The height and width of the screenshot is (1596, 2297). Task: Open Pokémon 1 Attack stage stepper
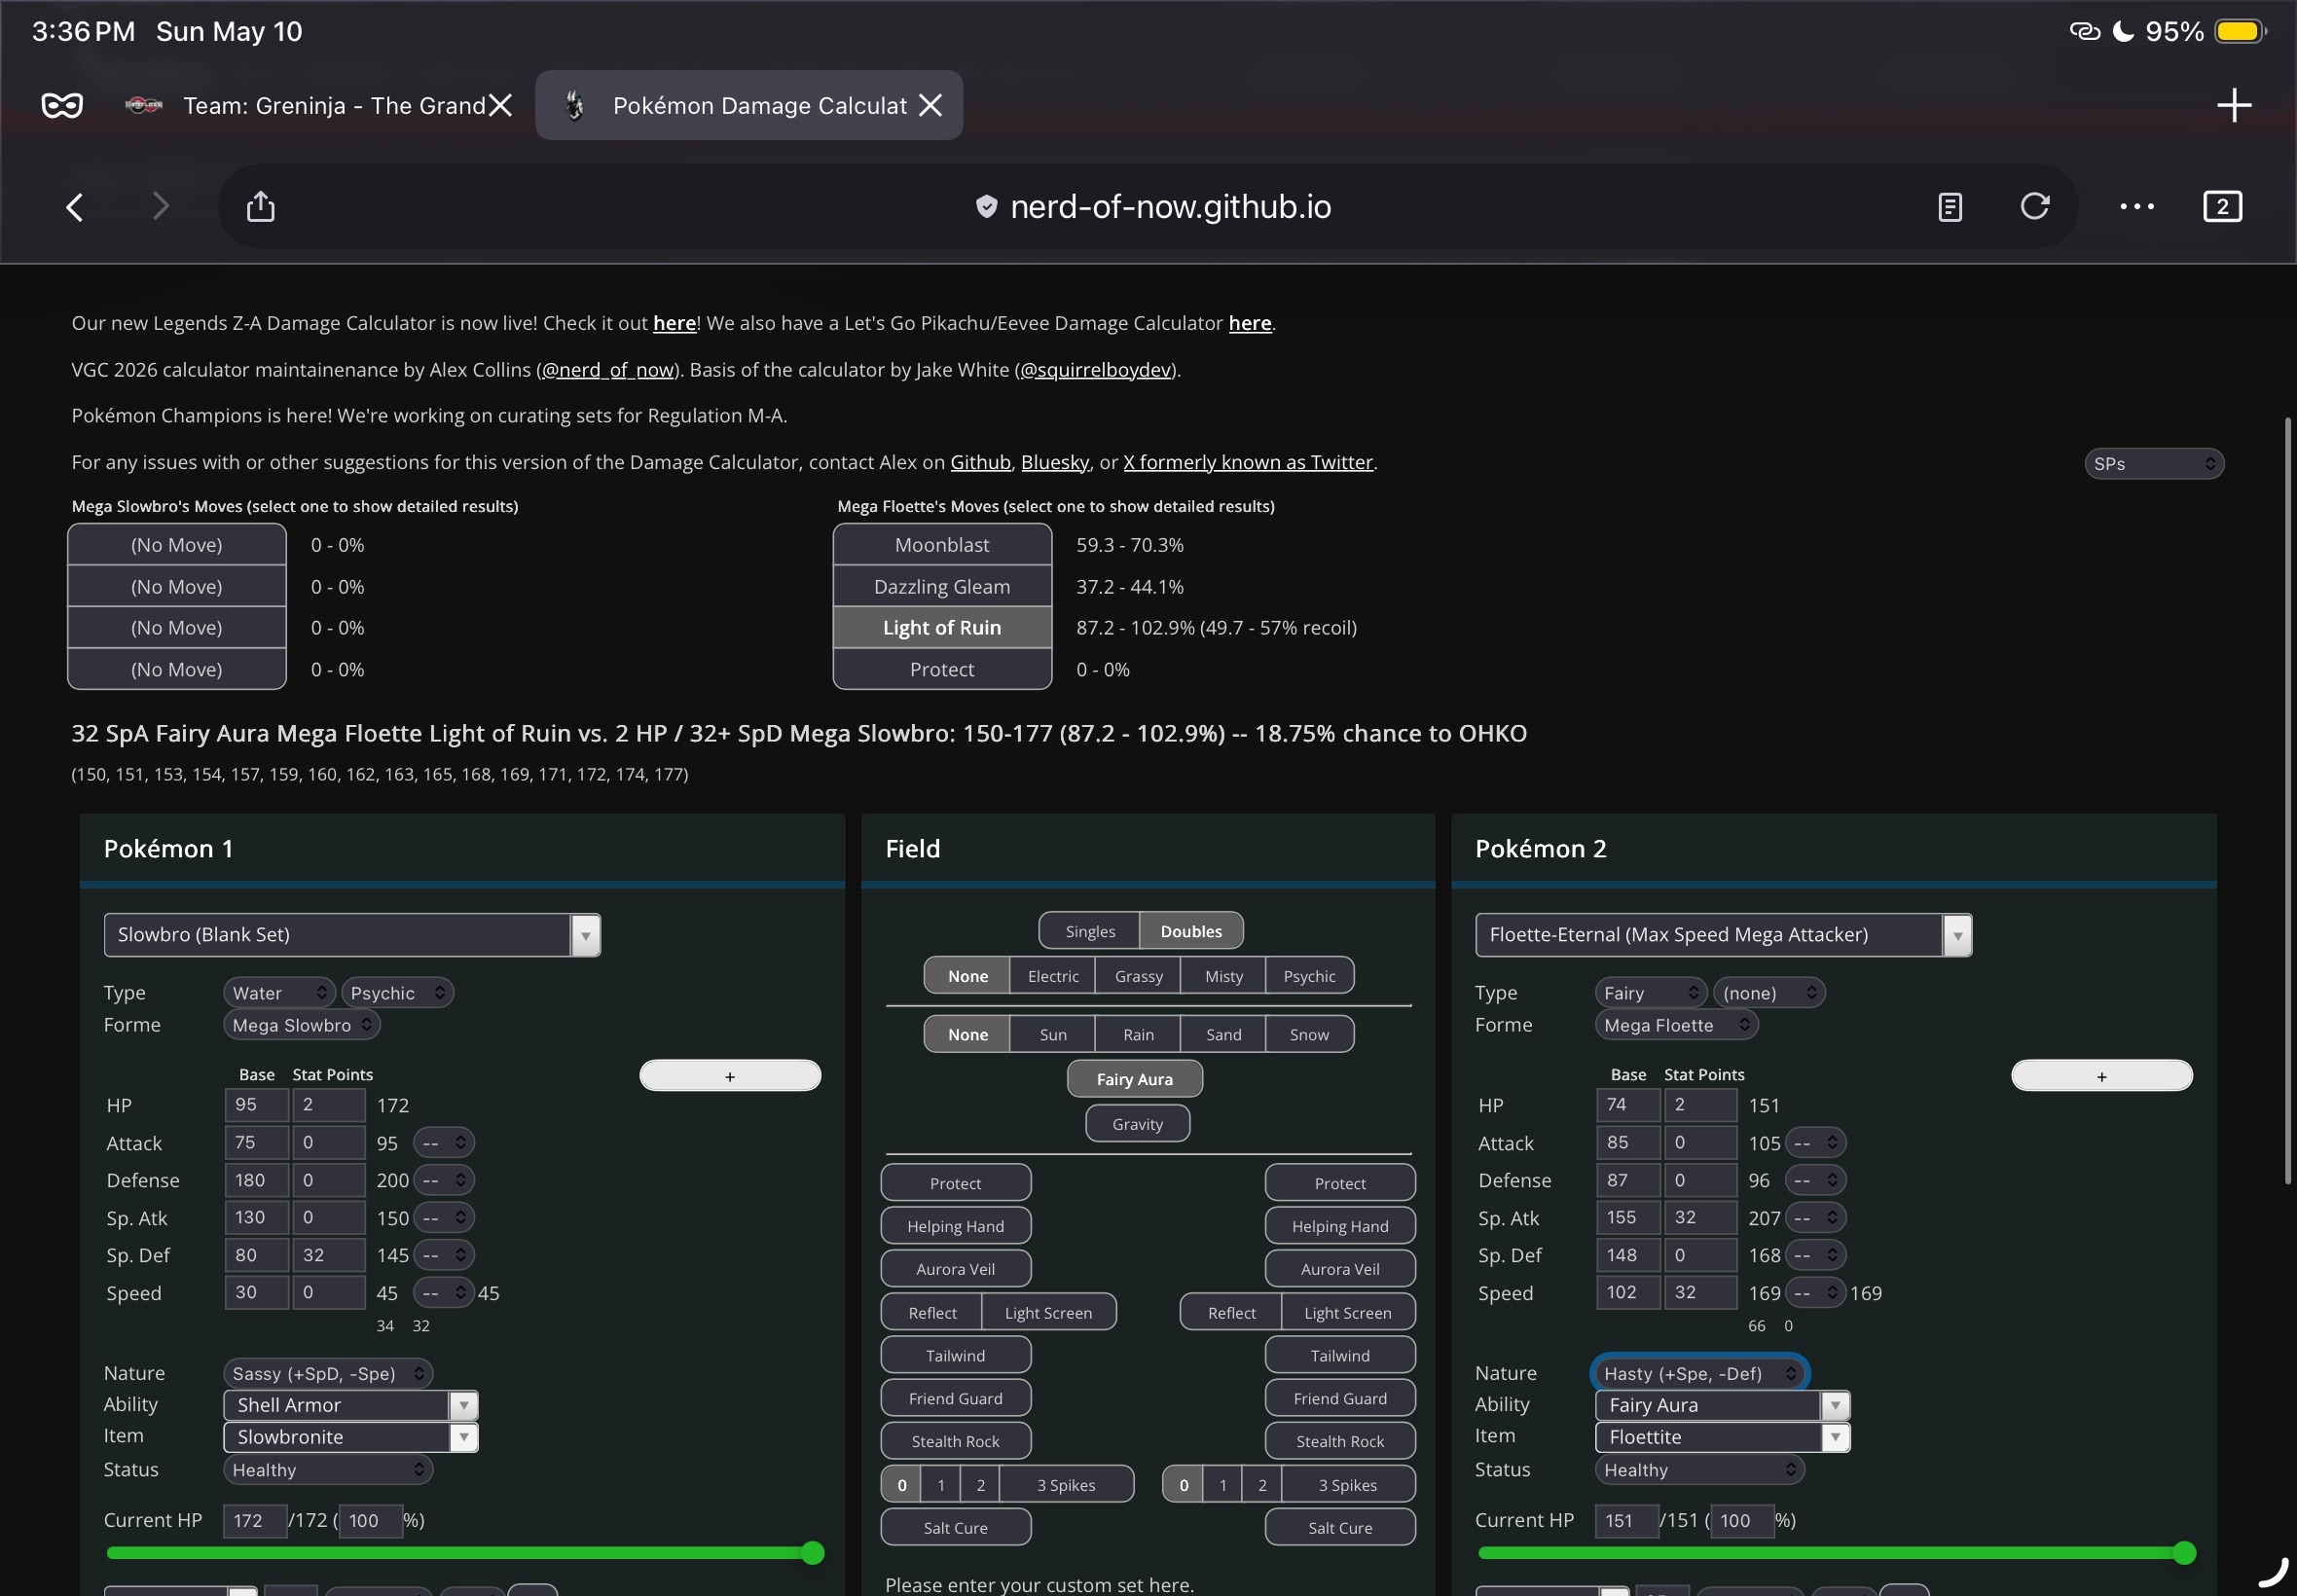[x=444, y=1143]
